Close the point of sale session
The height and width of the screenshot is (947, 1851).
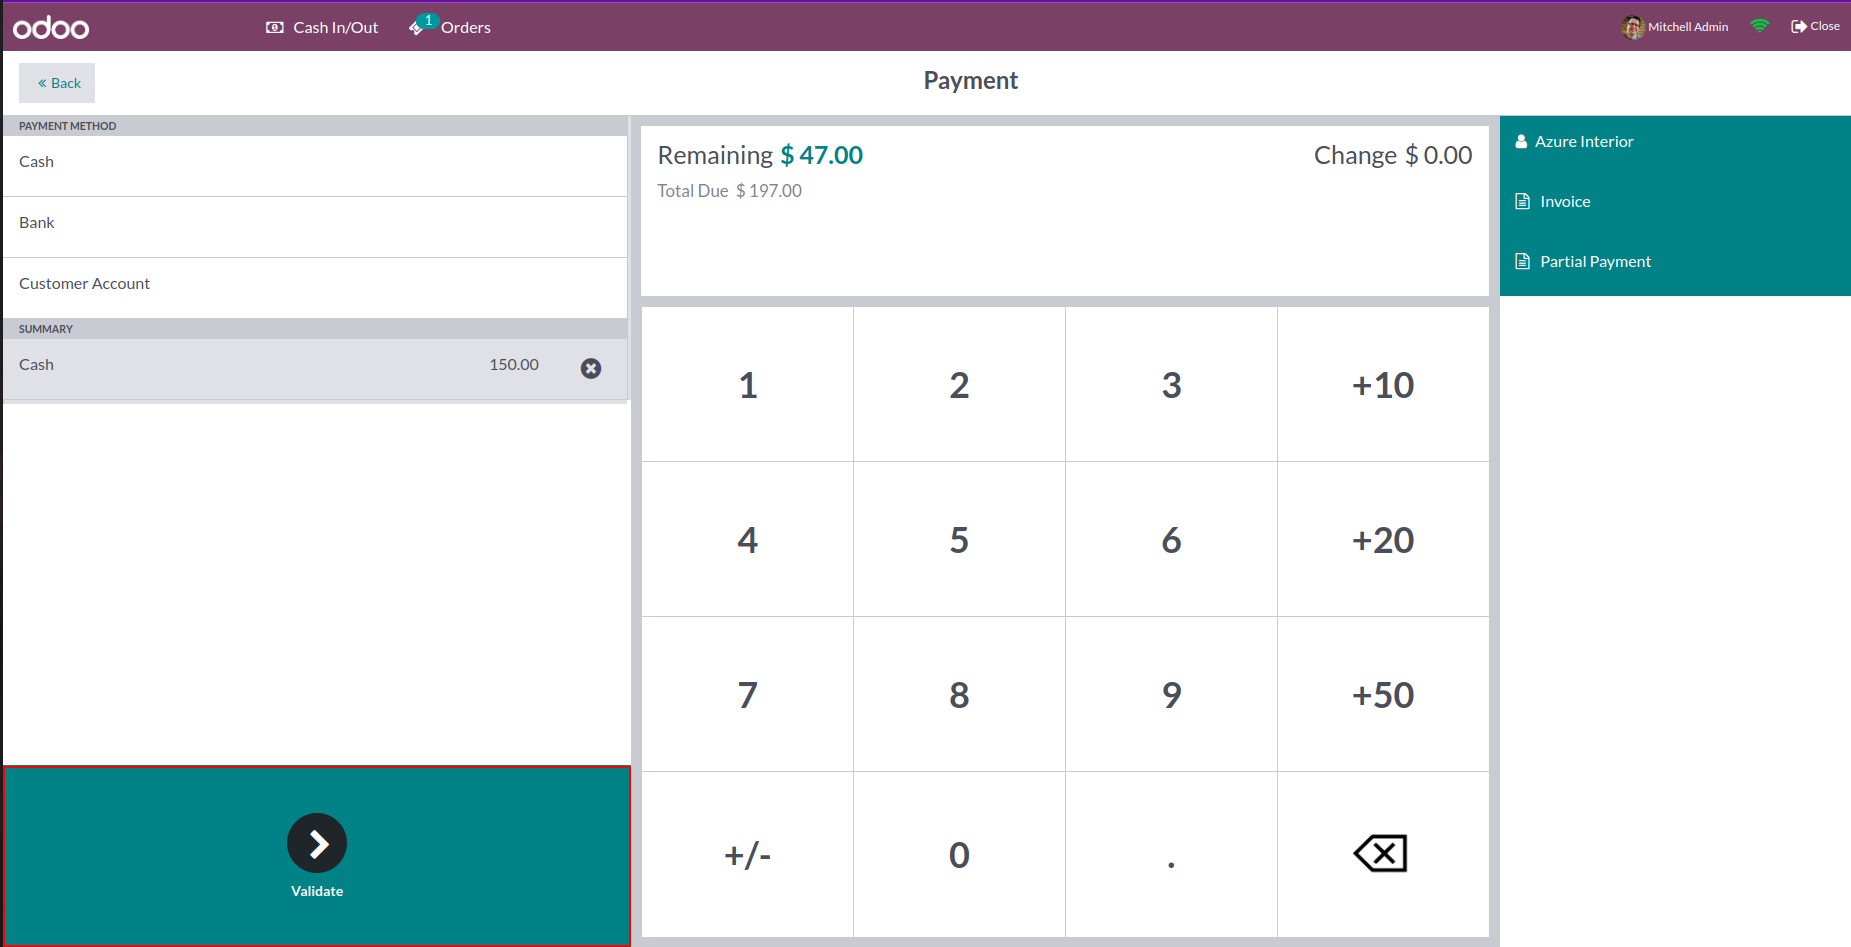1814,26
